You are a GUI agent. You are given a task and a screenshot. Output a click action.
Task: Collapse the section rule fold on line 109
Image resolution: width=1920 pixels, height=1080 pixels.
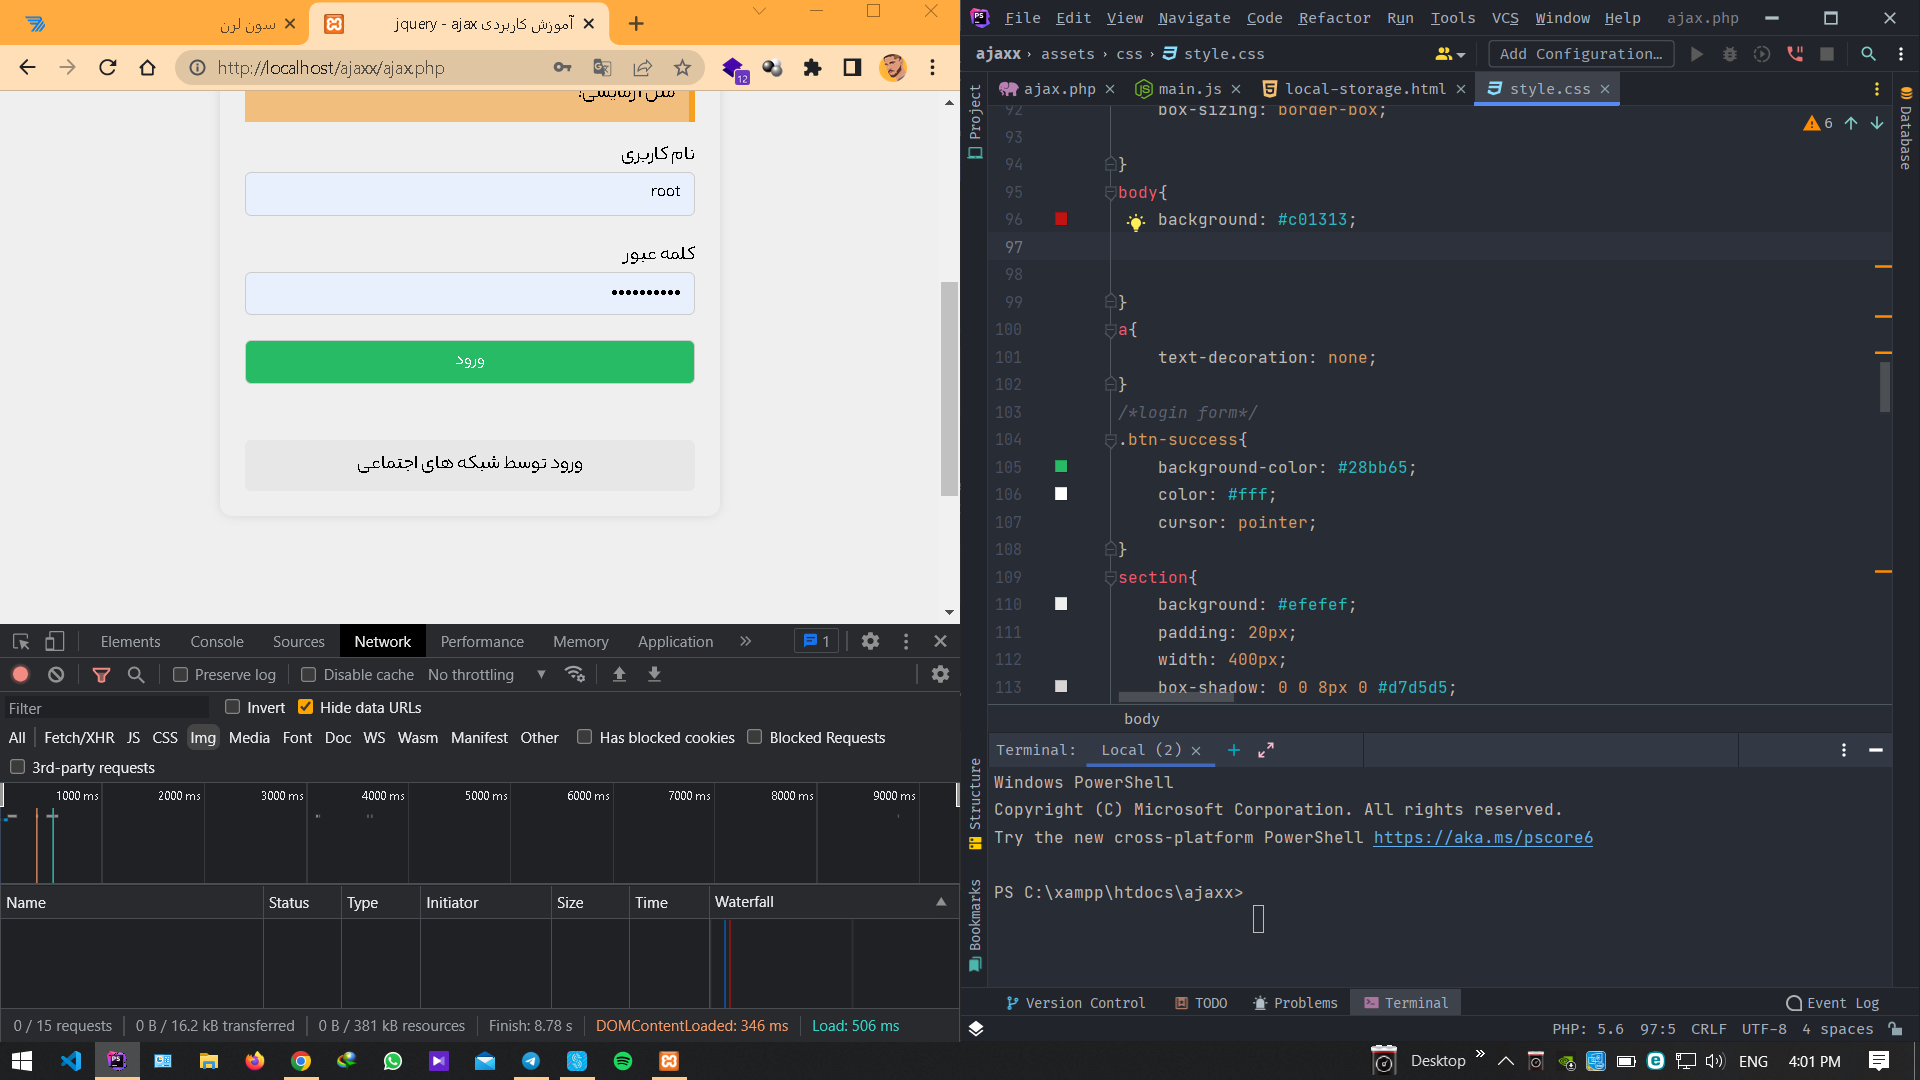pyautogui.click(x=1110, y=578)
